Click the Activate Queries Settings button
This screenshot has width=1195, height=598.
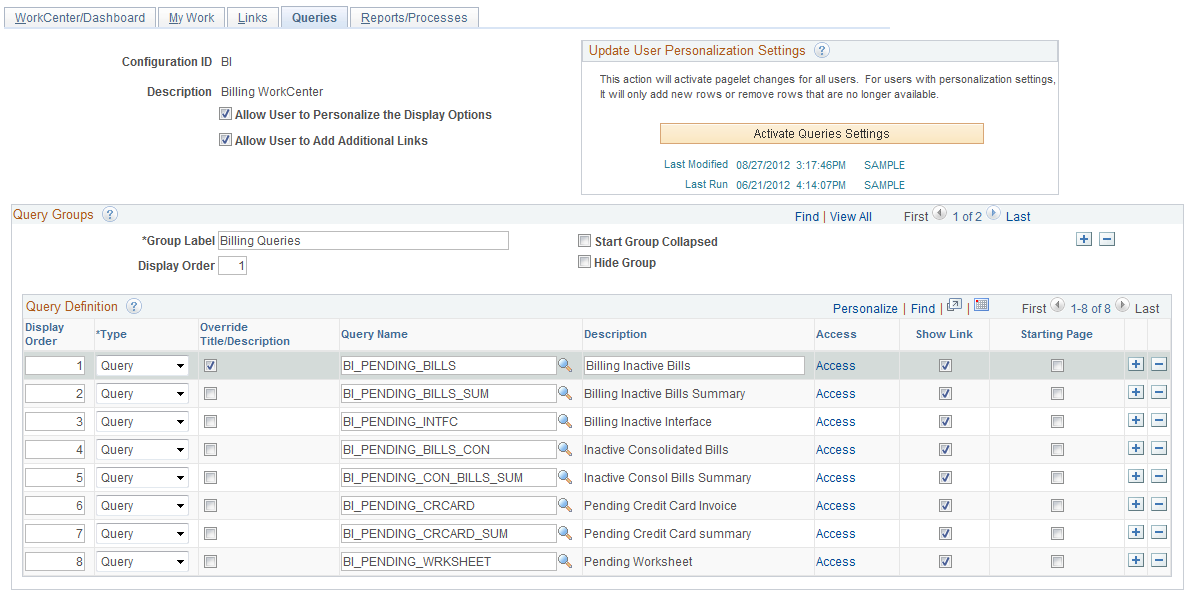pos(821,133)
